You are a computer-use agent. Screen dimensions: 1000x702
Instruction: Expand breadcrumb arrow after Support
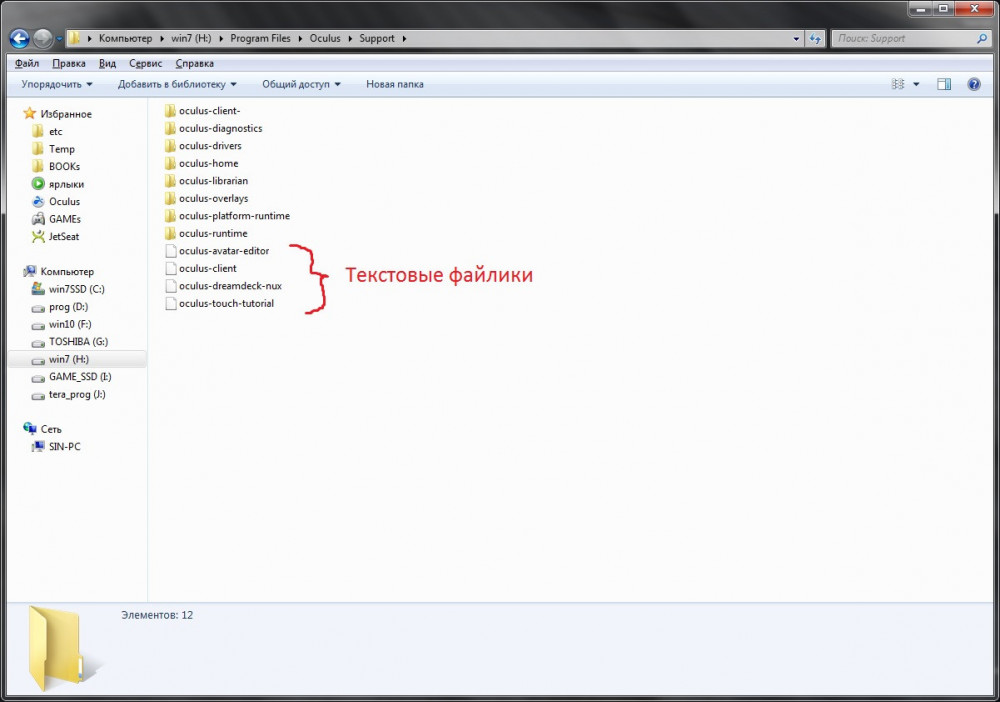pos(404,38)
